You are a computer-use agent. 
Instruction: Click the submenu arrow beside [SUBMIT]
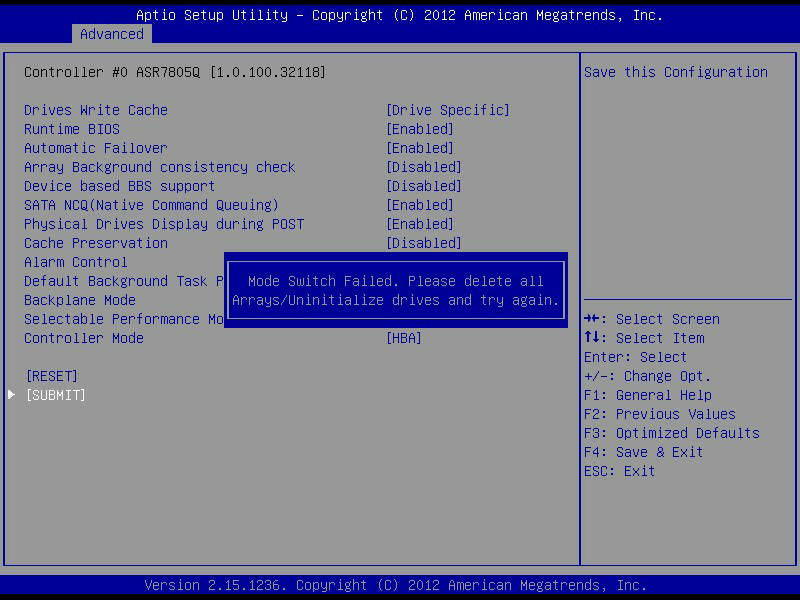click(11, 395)
